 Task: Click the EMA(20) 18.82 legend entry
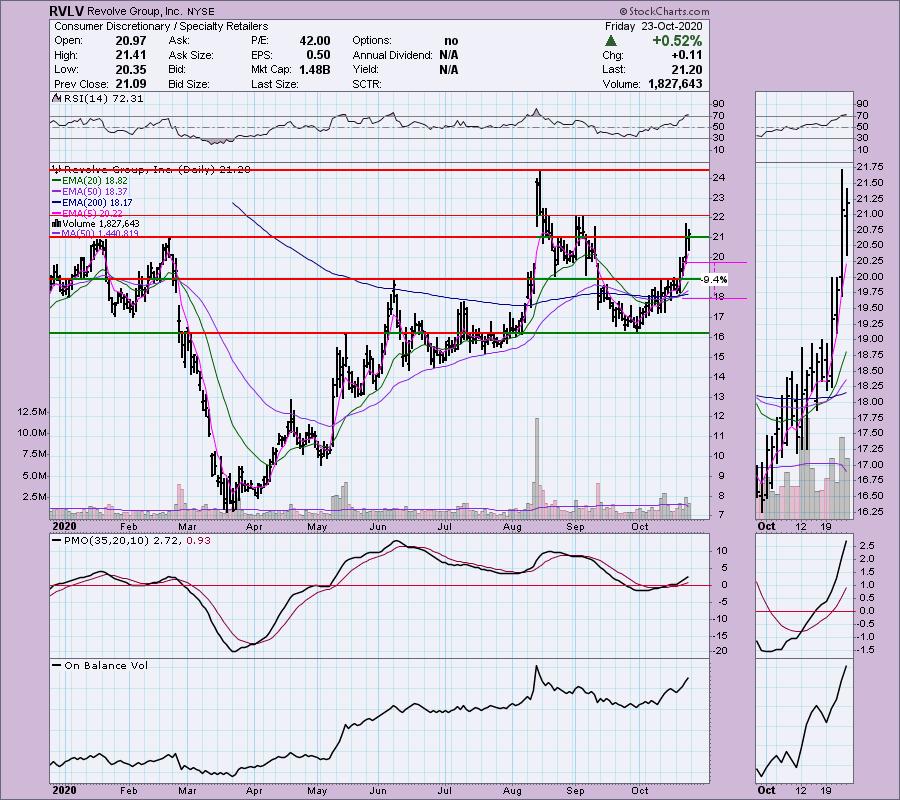95,181
